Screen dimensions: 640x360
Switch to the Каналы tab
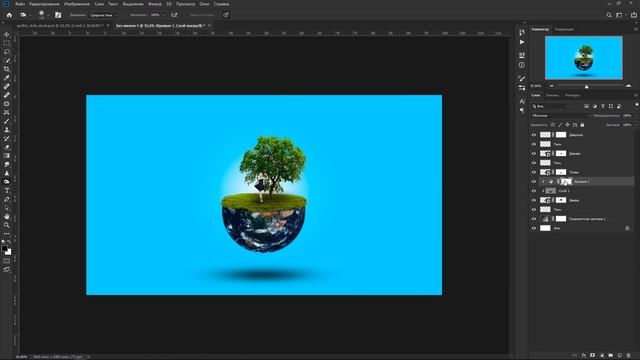point(552,95)
